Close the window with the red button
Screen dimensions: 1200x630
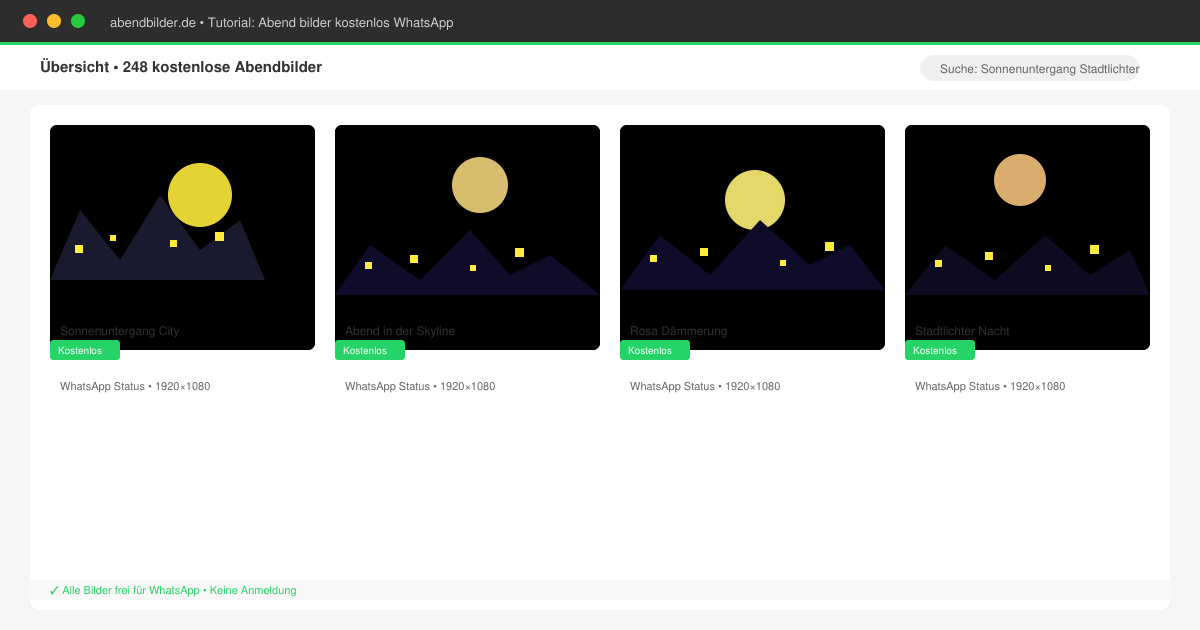point(30,21)
